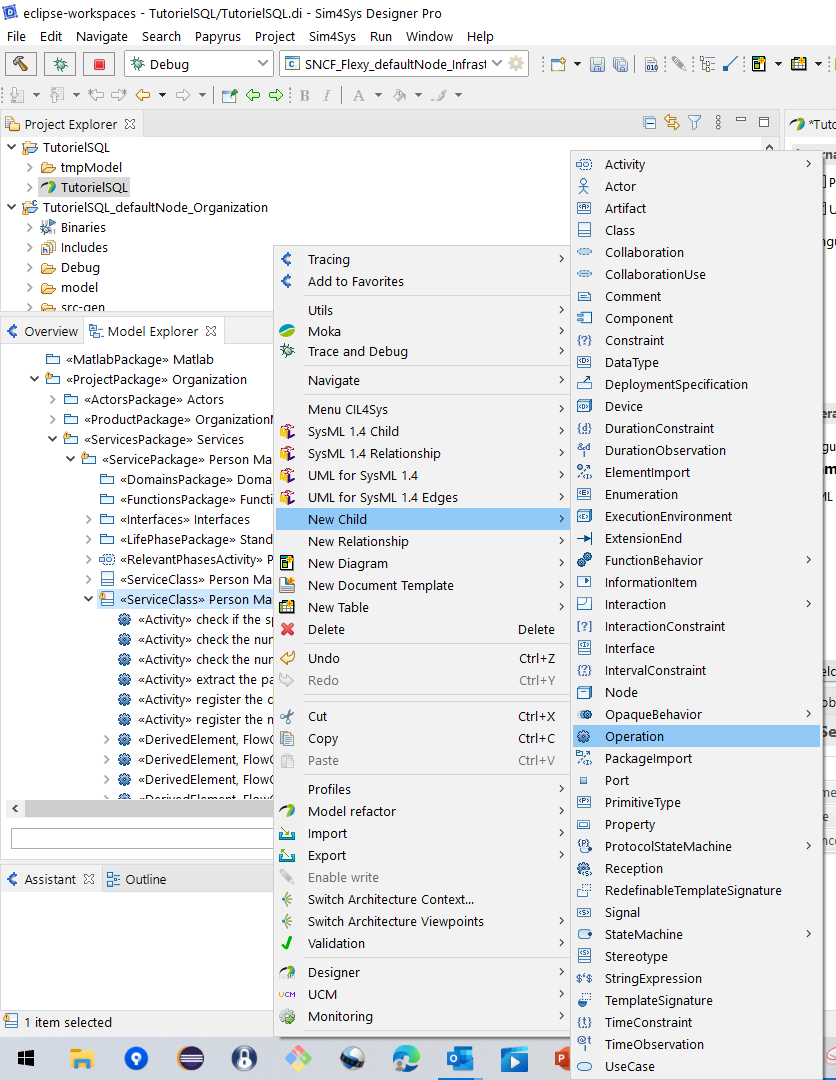Click the build hammer toolbar icon

click(x=21, y=64)
